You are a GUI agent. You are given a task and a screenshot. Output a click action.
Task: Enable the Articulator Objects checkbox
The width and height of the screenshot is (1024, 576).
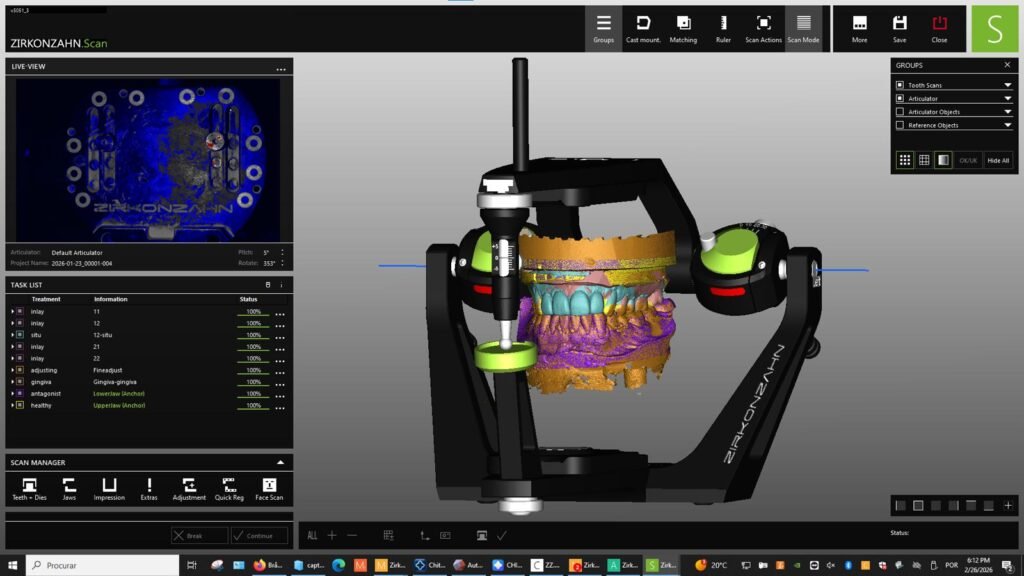(x=900, y=112)
